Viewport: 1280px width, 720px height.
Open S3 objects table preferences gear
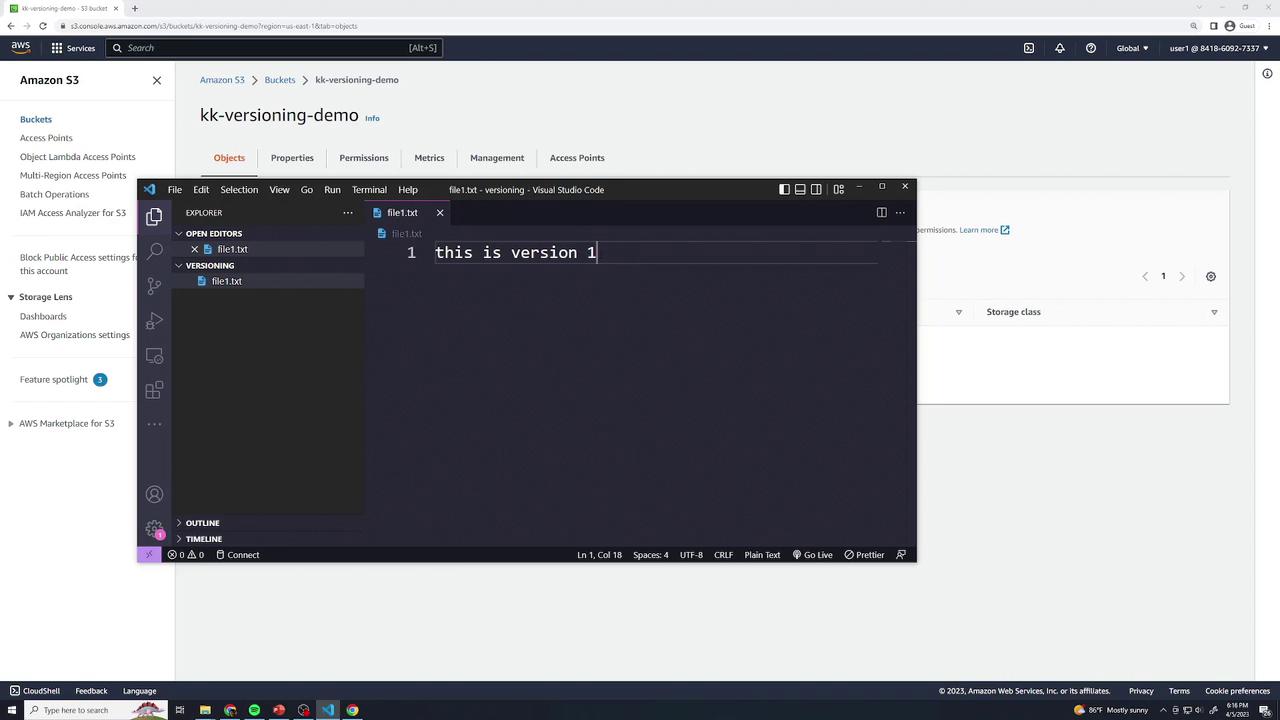coord(1211,277)
